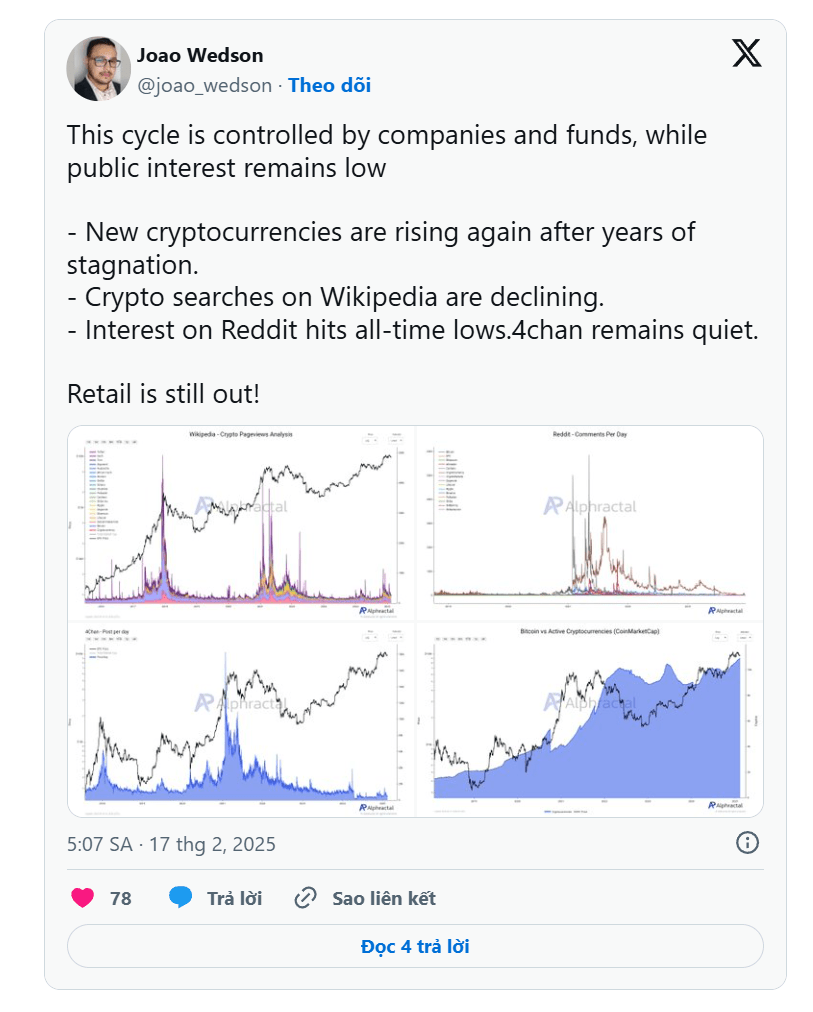Open the Joao Wedson display name
This screenshot has width=813, height=1012.
(x=200, y=55)
